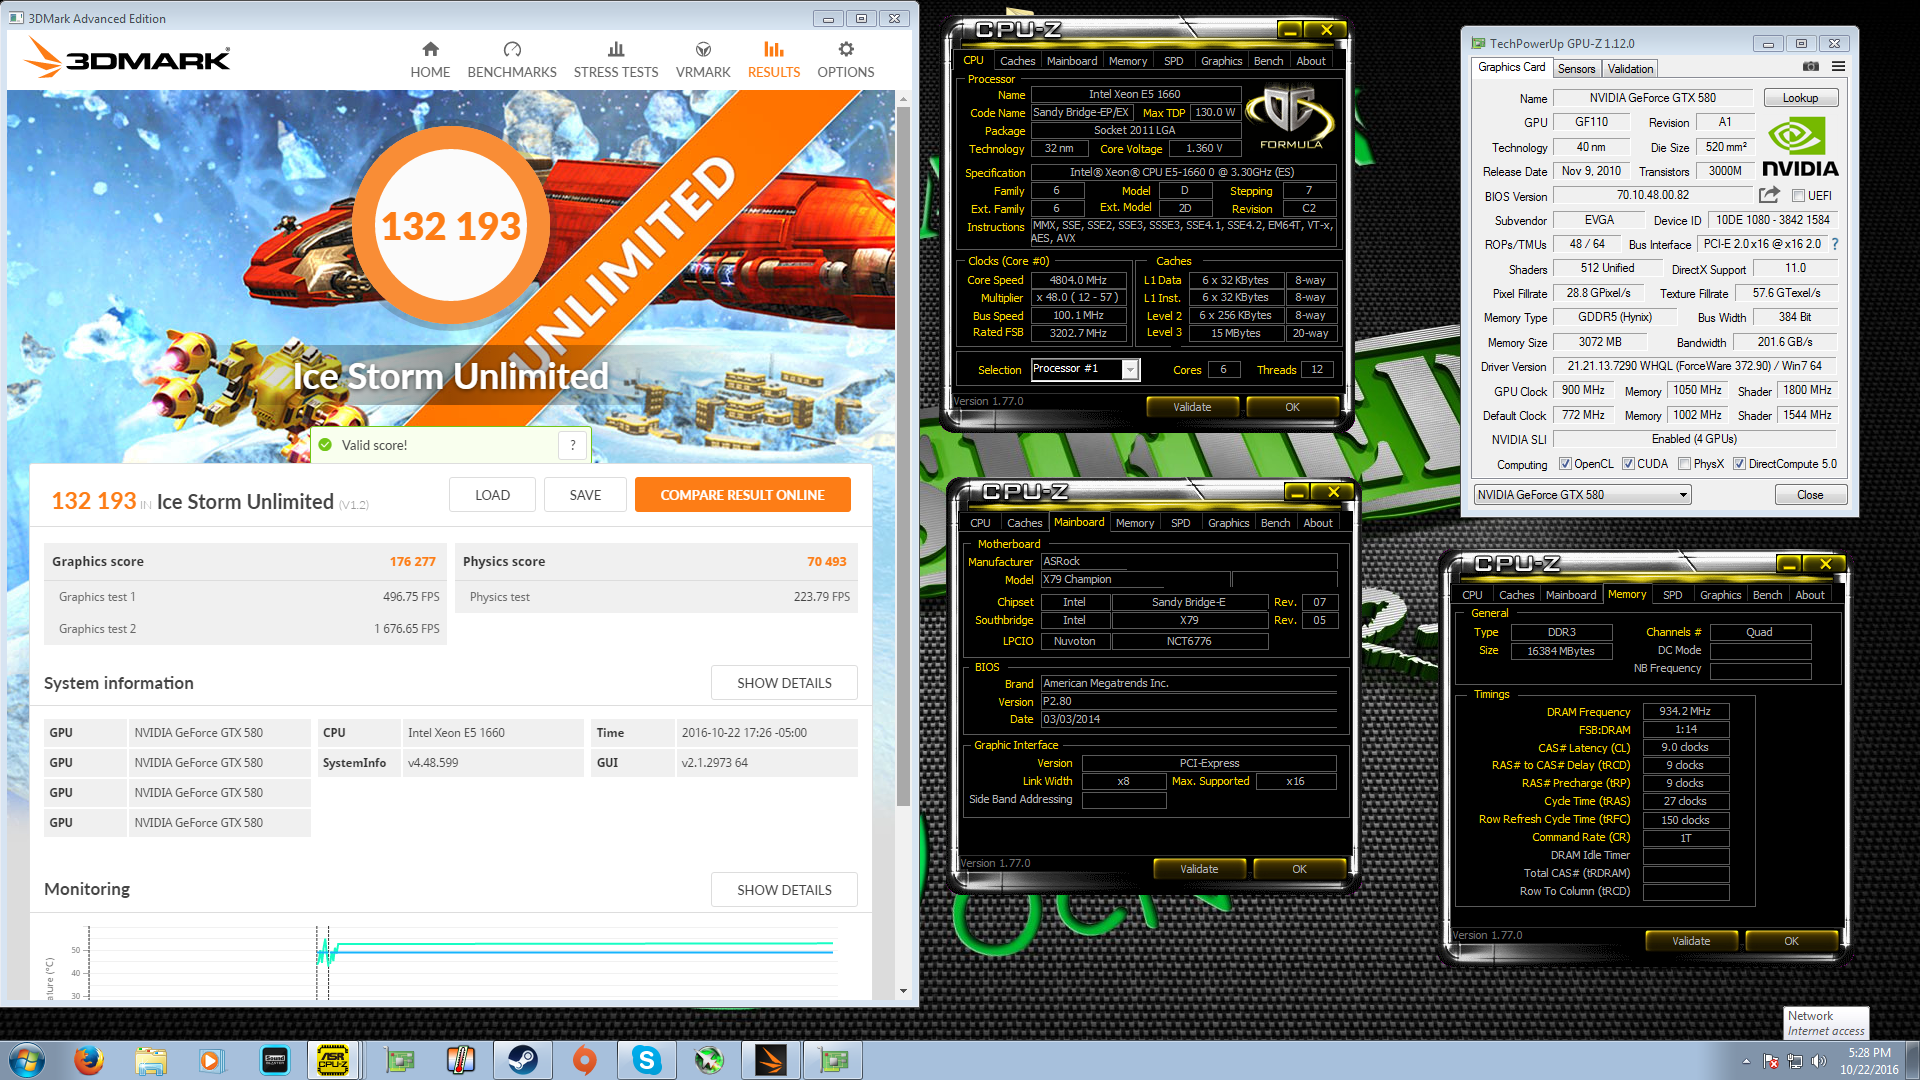This screenshot has height=1080, width=1920.
Task: Click Validate in the CPU-Z Mainboard window
Action: pyautogui.click(x=1199, y=869)
